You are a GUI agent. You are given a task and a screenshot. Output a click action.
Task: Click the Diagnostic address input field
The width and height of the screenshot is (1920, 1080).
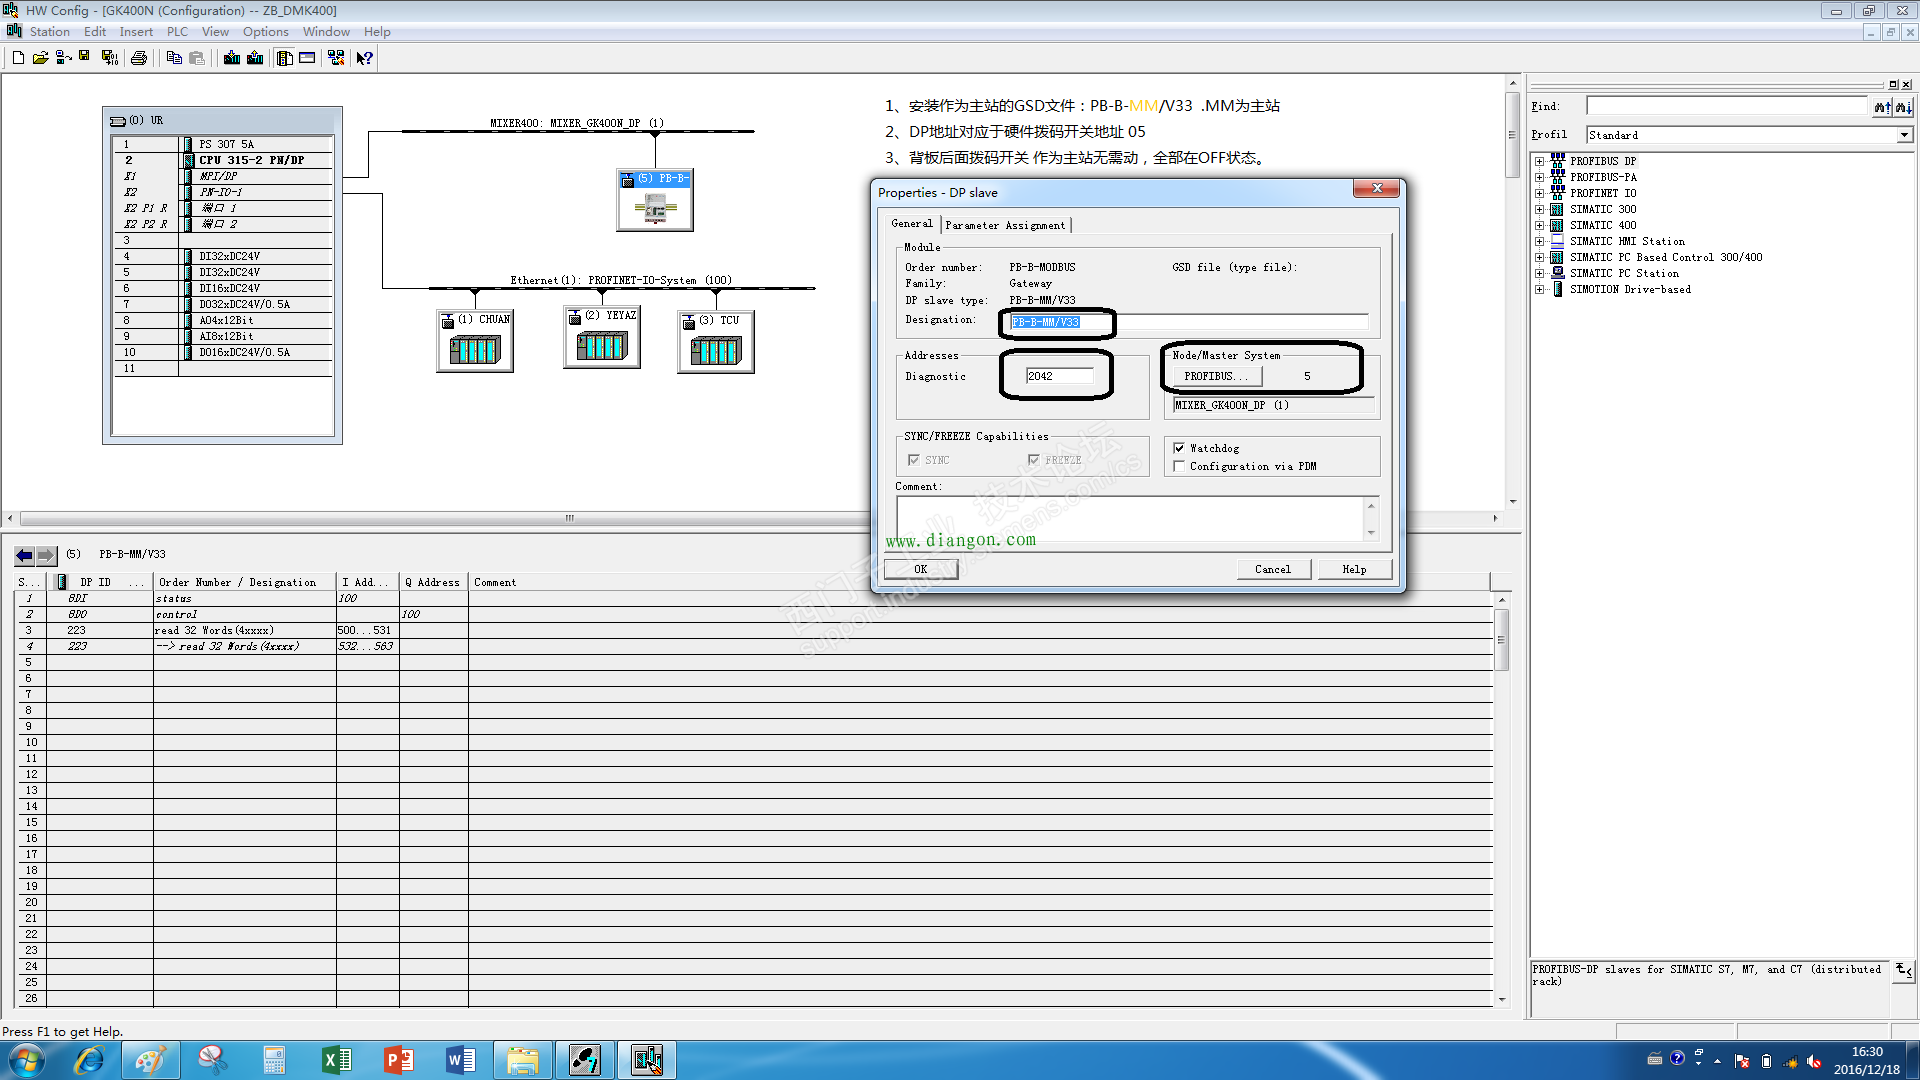click(1059, 376)
